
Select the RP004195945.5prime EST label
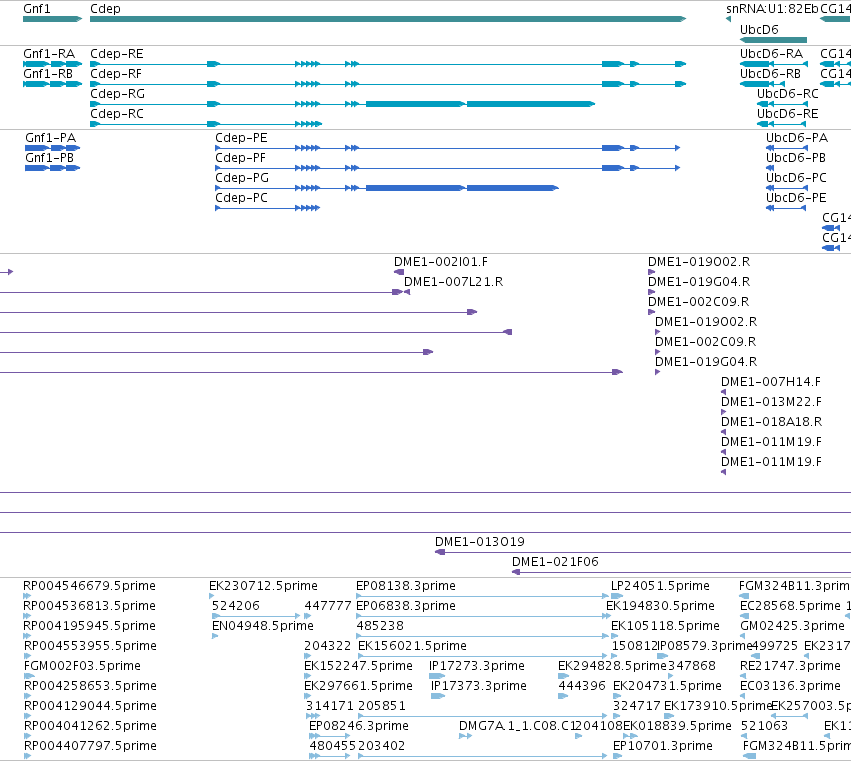[90, 626]
